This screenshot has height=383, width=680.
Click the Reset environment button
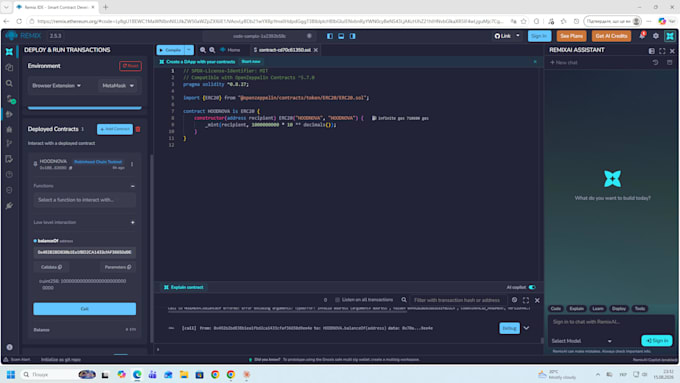[x=130, y=66]
